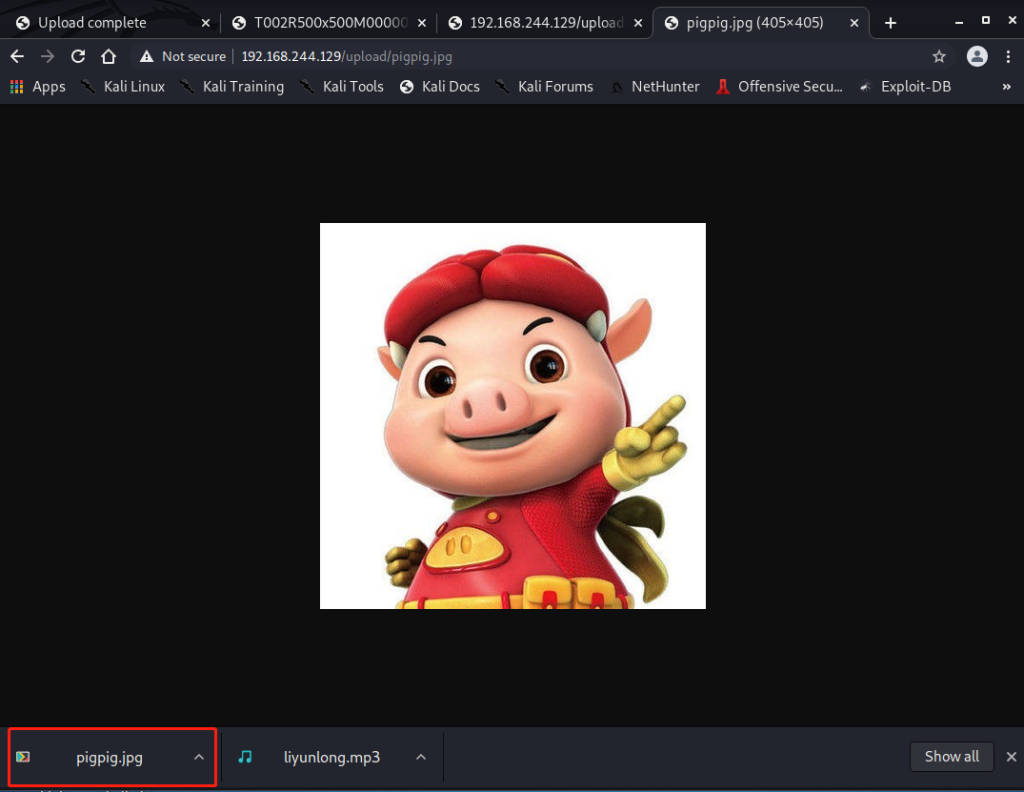Close the pigpig.jpg tab
1024x792 pixels.
(854, 23)
